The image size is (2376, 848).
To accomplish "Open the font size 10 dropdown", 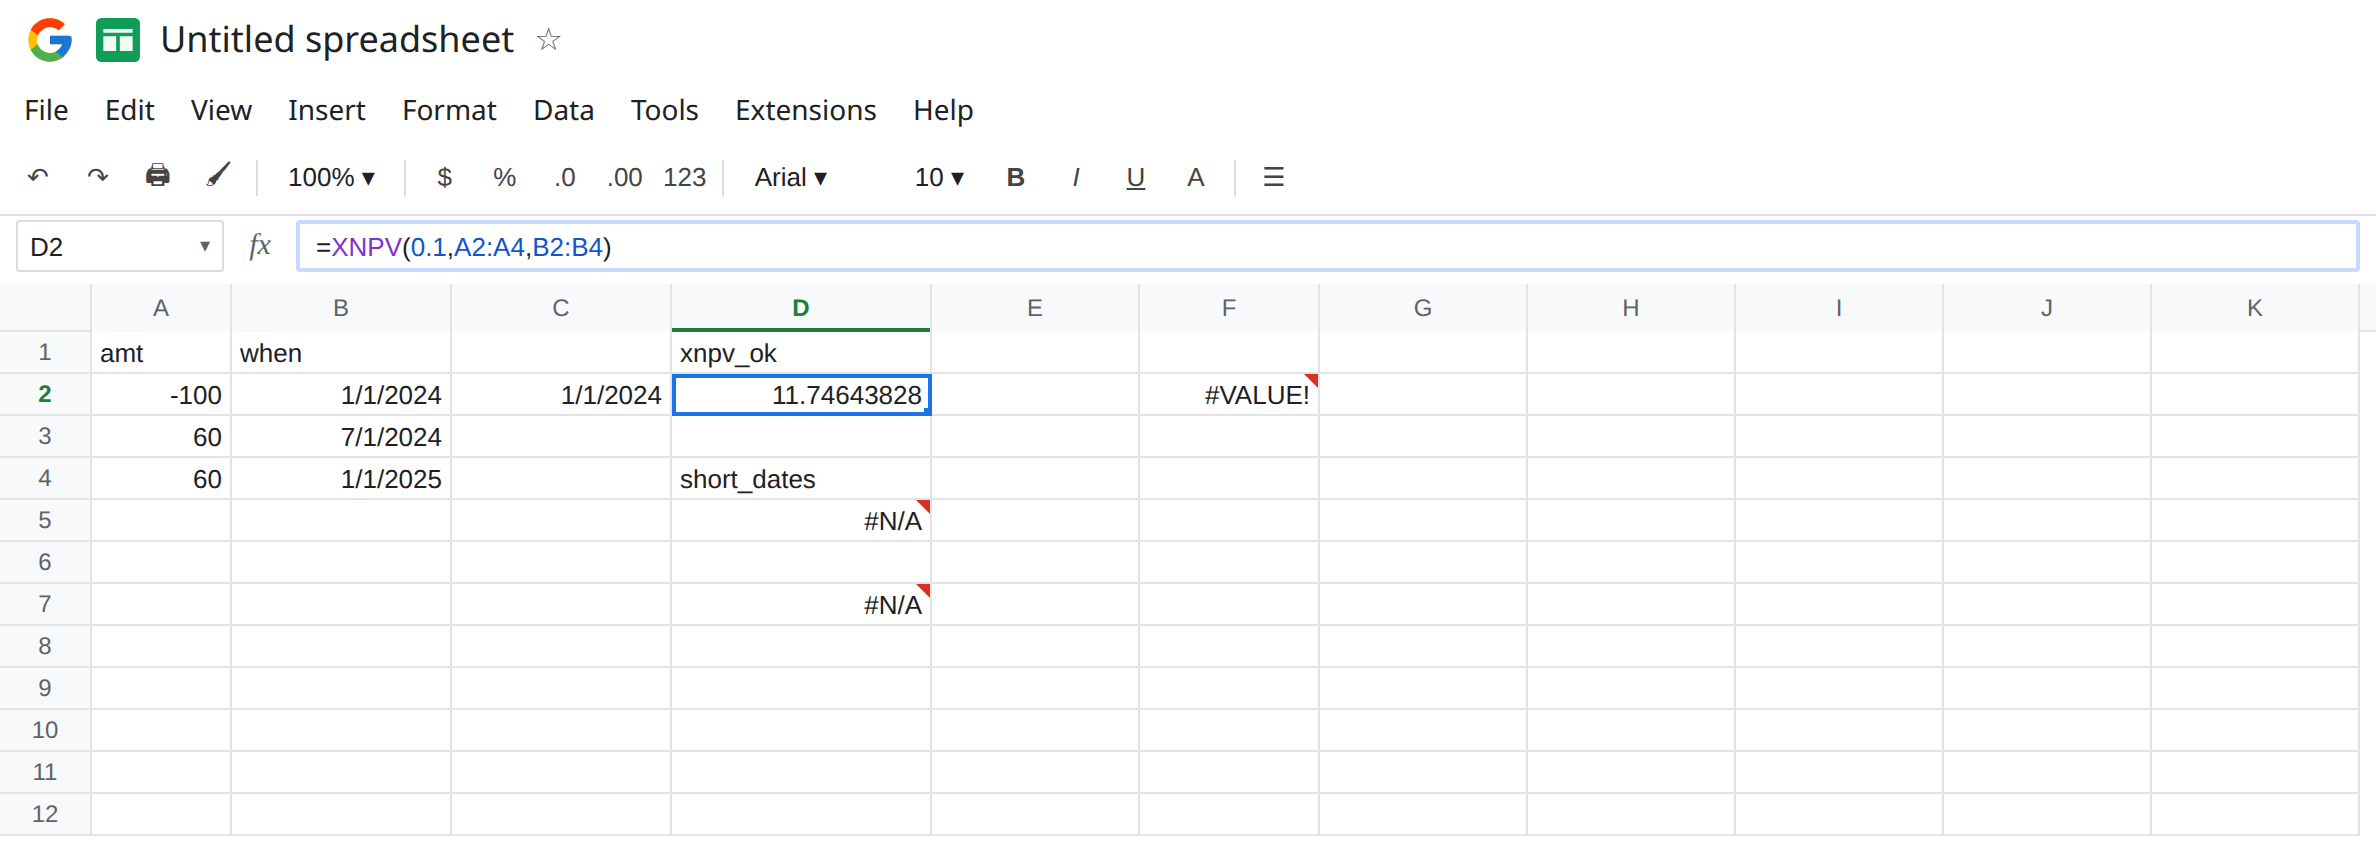I will pos(939,177).
